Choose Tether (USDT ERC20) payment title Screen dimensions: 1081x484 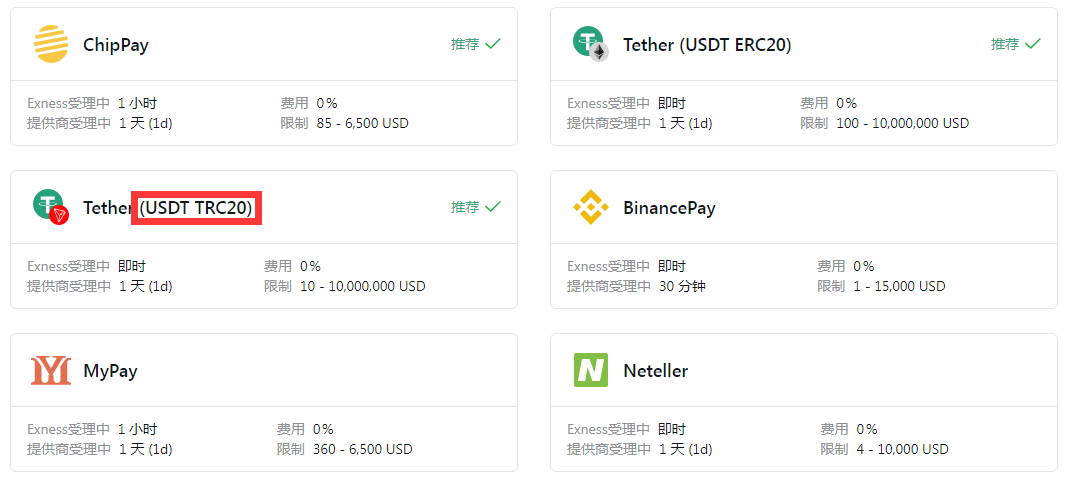[x=707, y=45]
